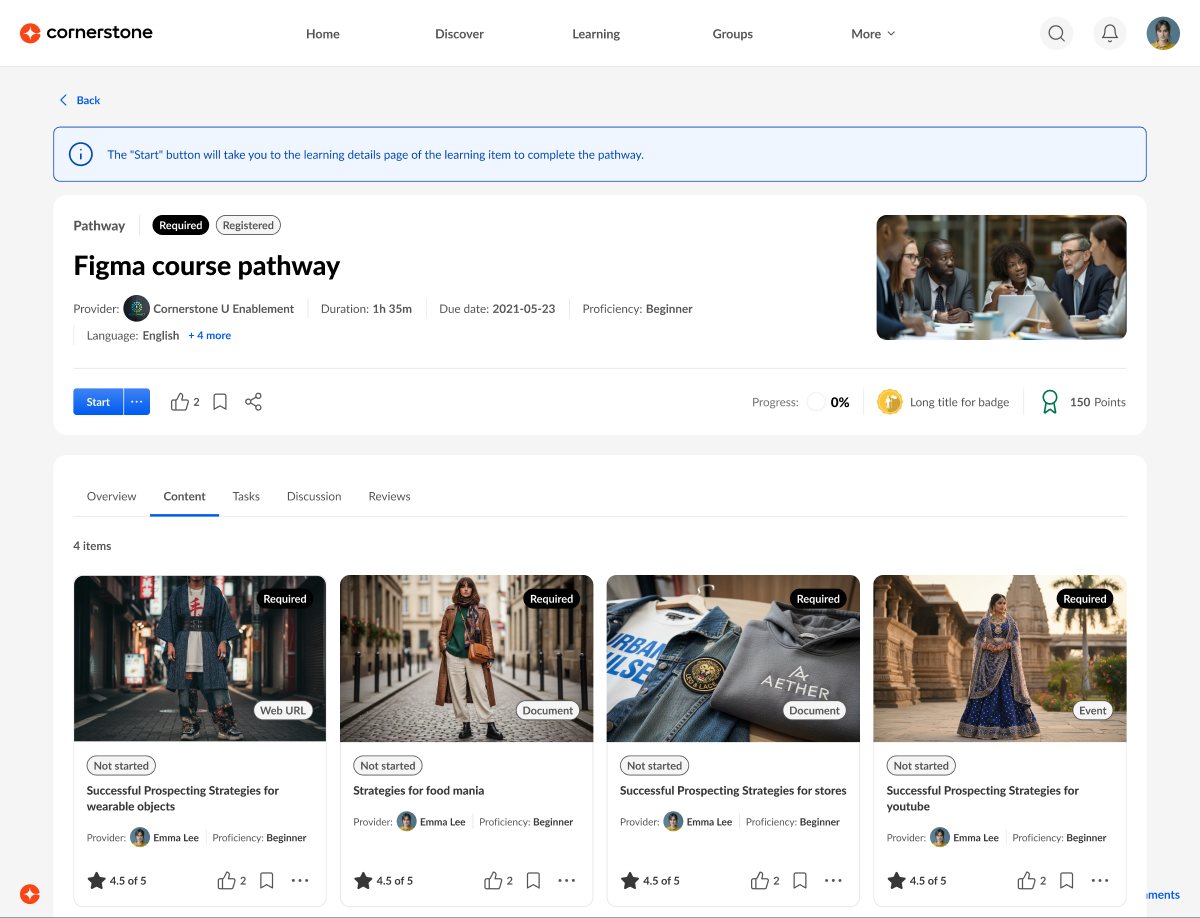Open Successful Prospecting Strategies for youtube title
Viewport: 1200px width, 918px height.
pos(982,798)
